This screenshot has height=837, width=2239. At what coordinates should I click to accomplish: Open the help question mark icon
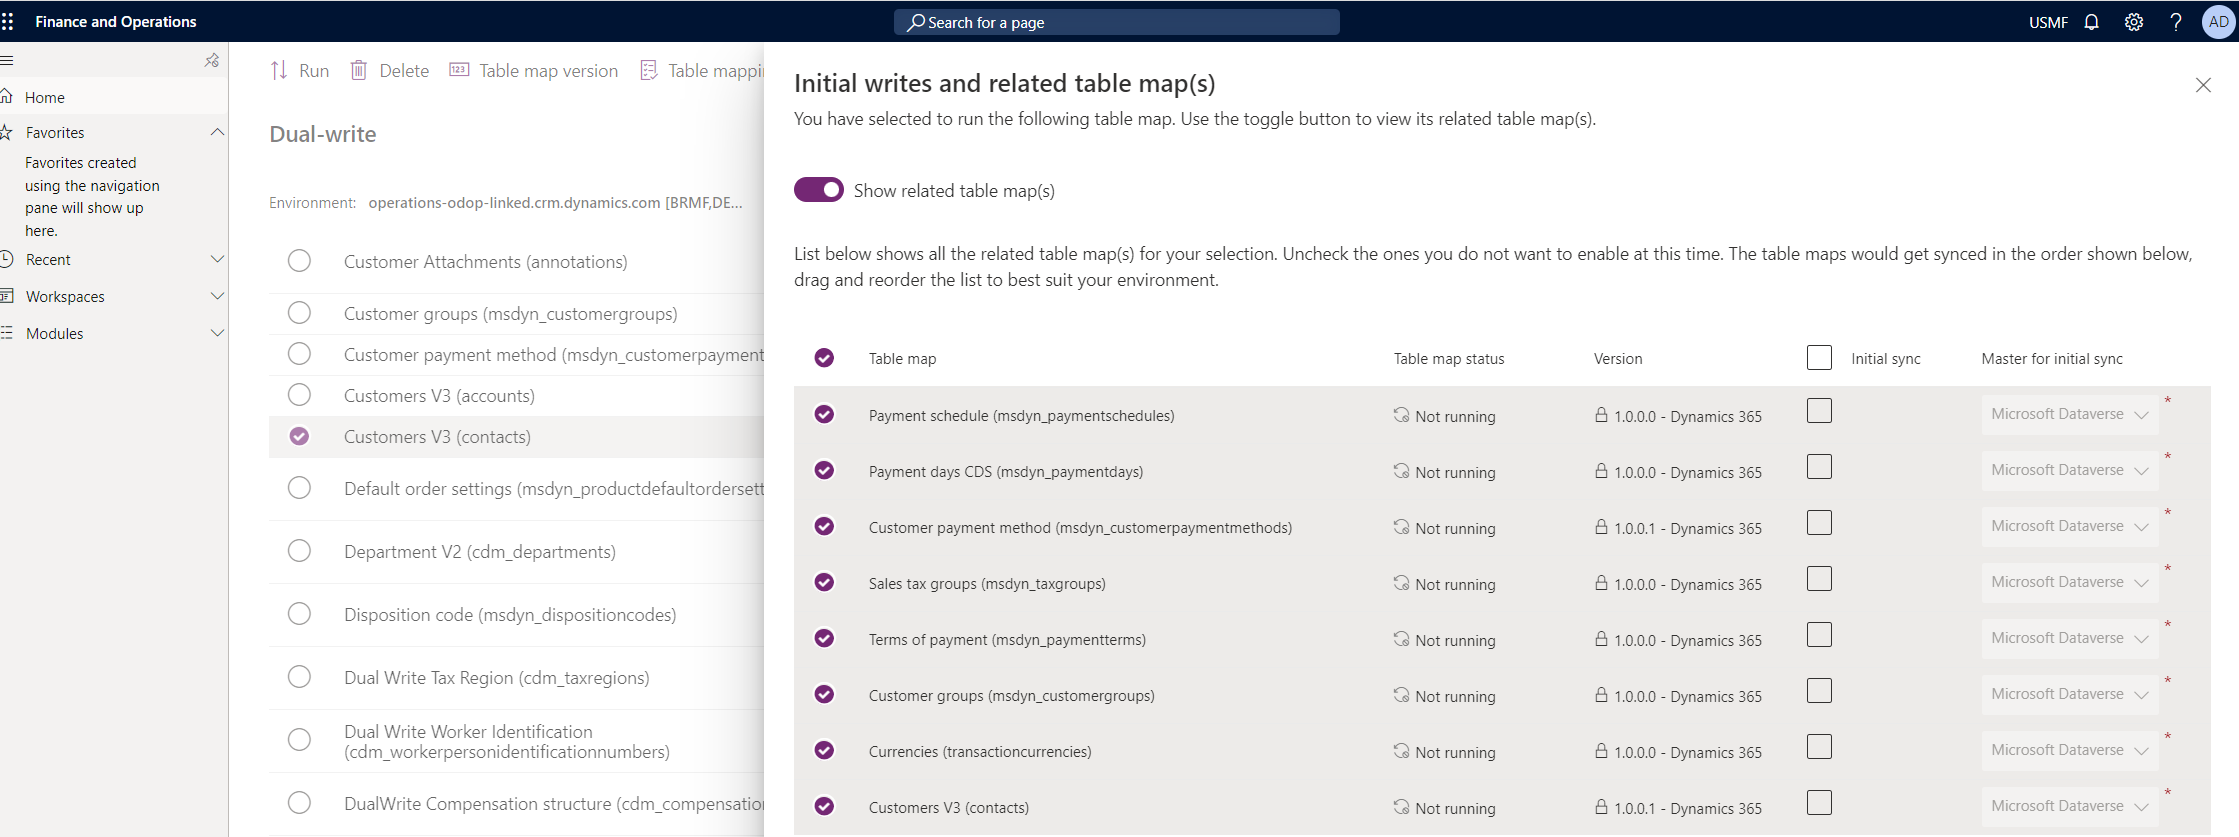[x=2176, y=22]
